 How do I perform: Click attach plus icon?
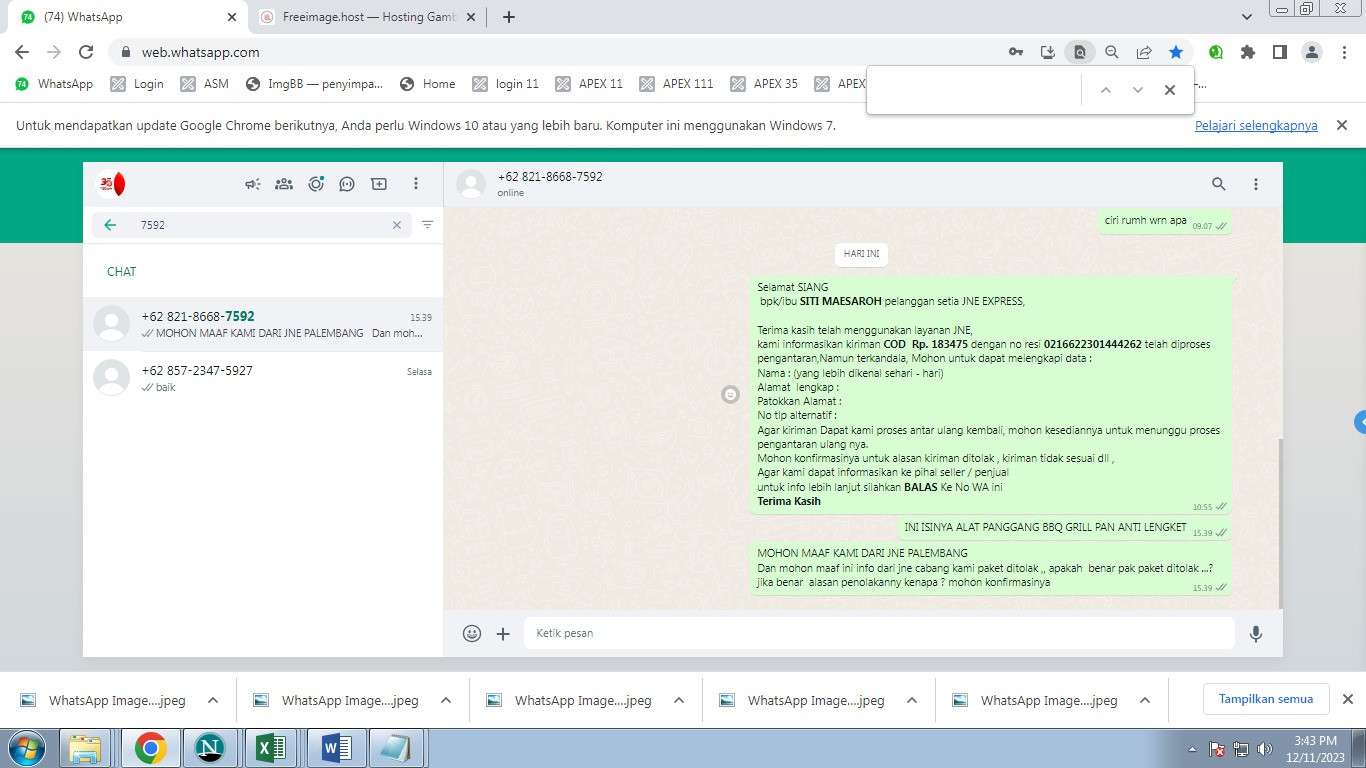coord(503,633)
